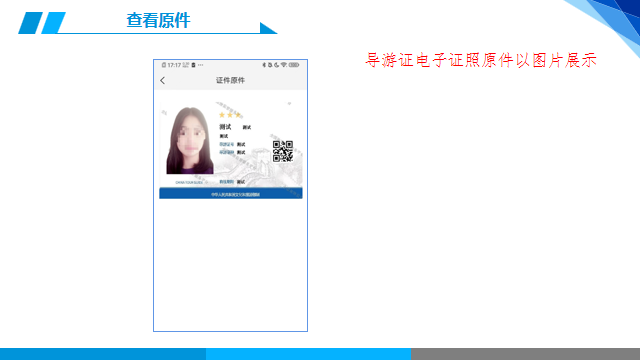Click the large 测试 name on the card
Image resolution: width=640 pixels, height=360 pixels.
coord(225,127)
